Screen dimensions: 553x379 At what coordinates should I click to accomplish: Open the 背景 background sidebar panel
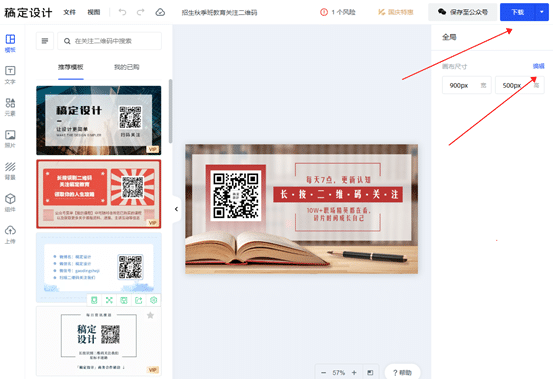(10, 171)
